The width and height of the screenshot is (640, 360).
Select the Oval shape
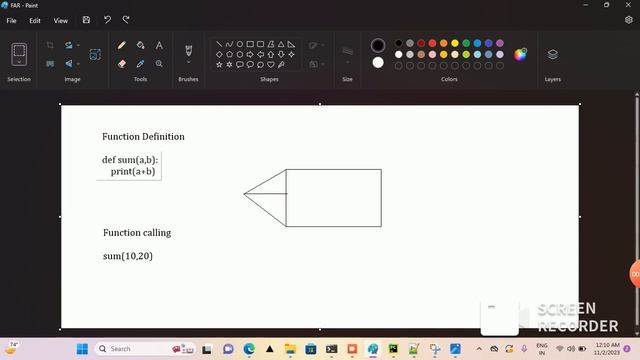[240, 44]
